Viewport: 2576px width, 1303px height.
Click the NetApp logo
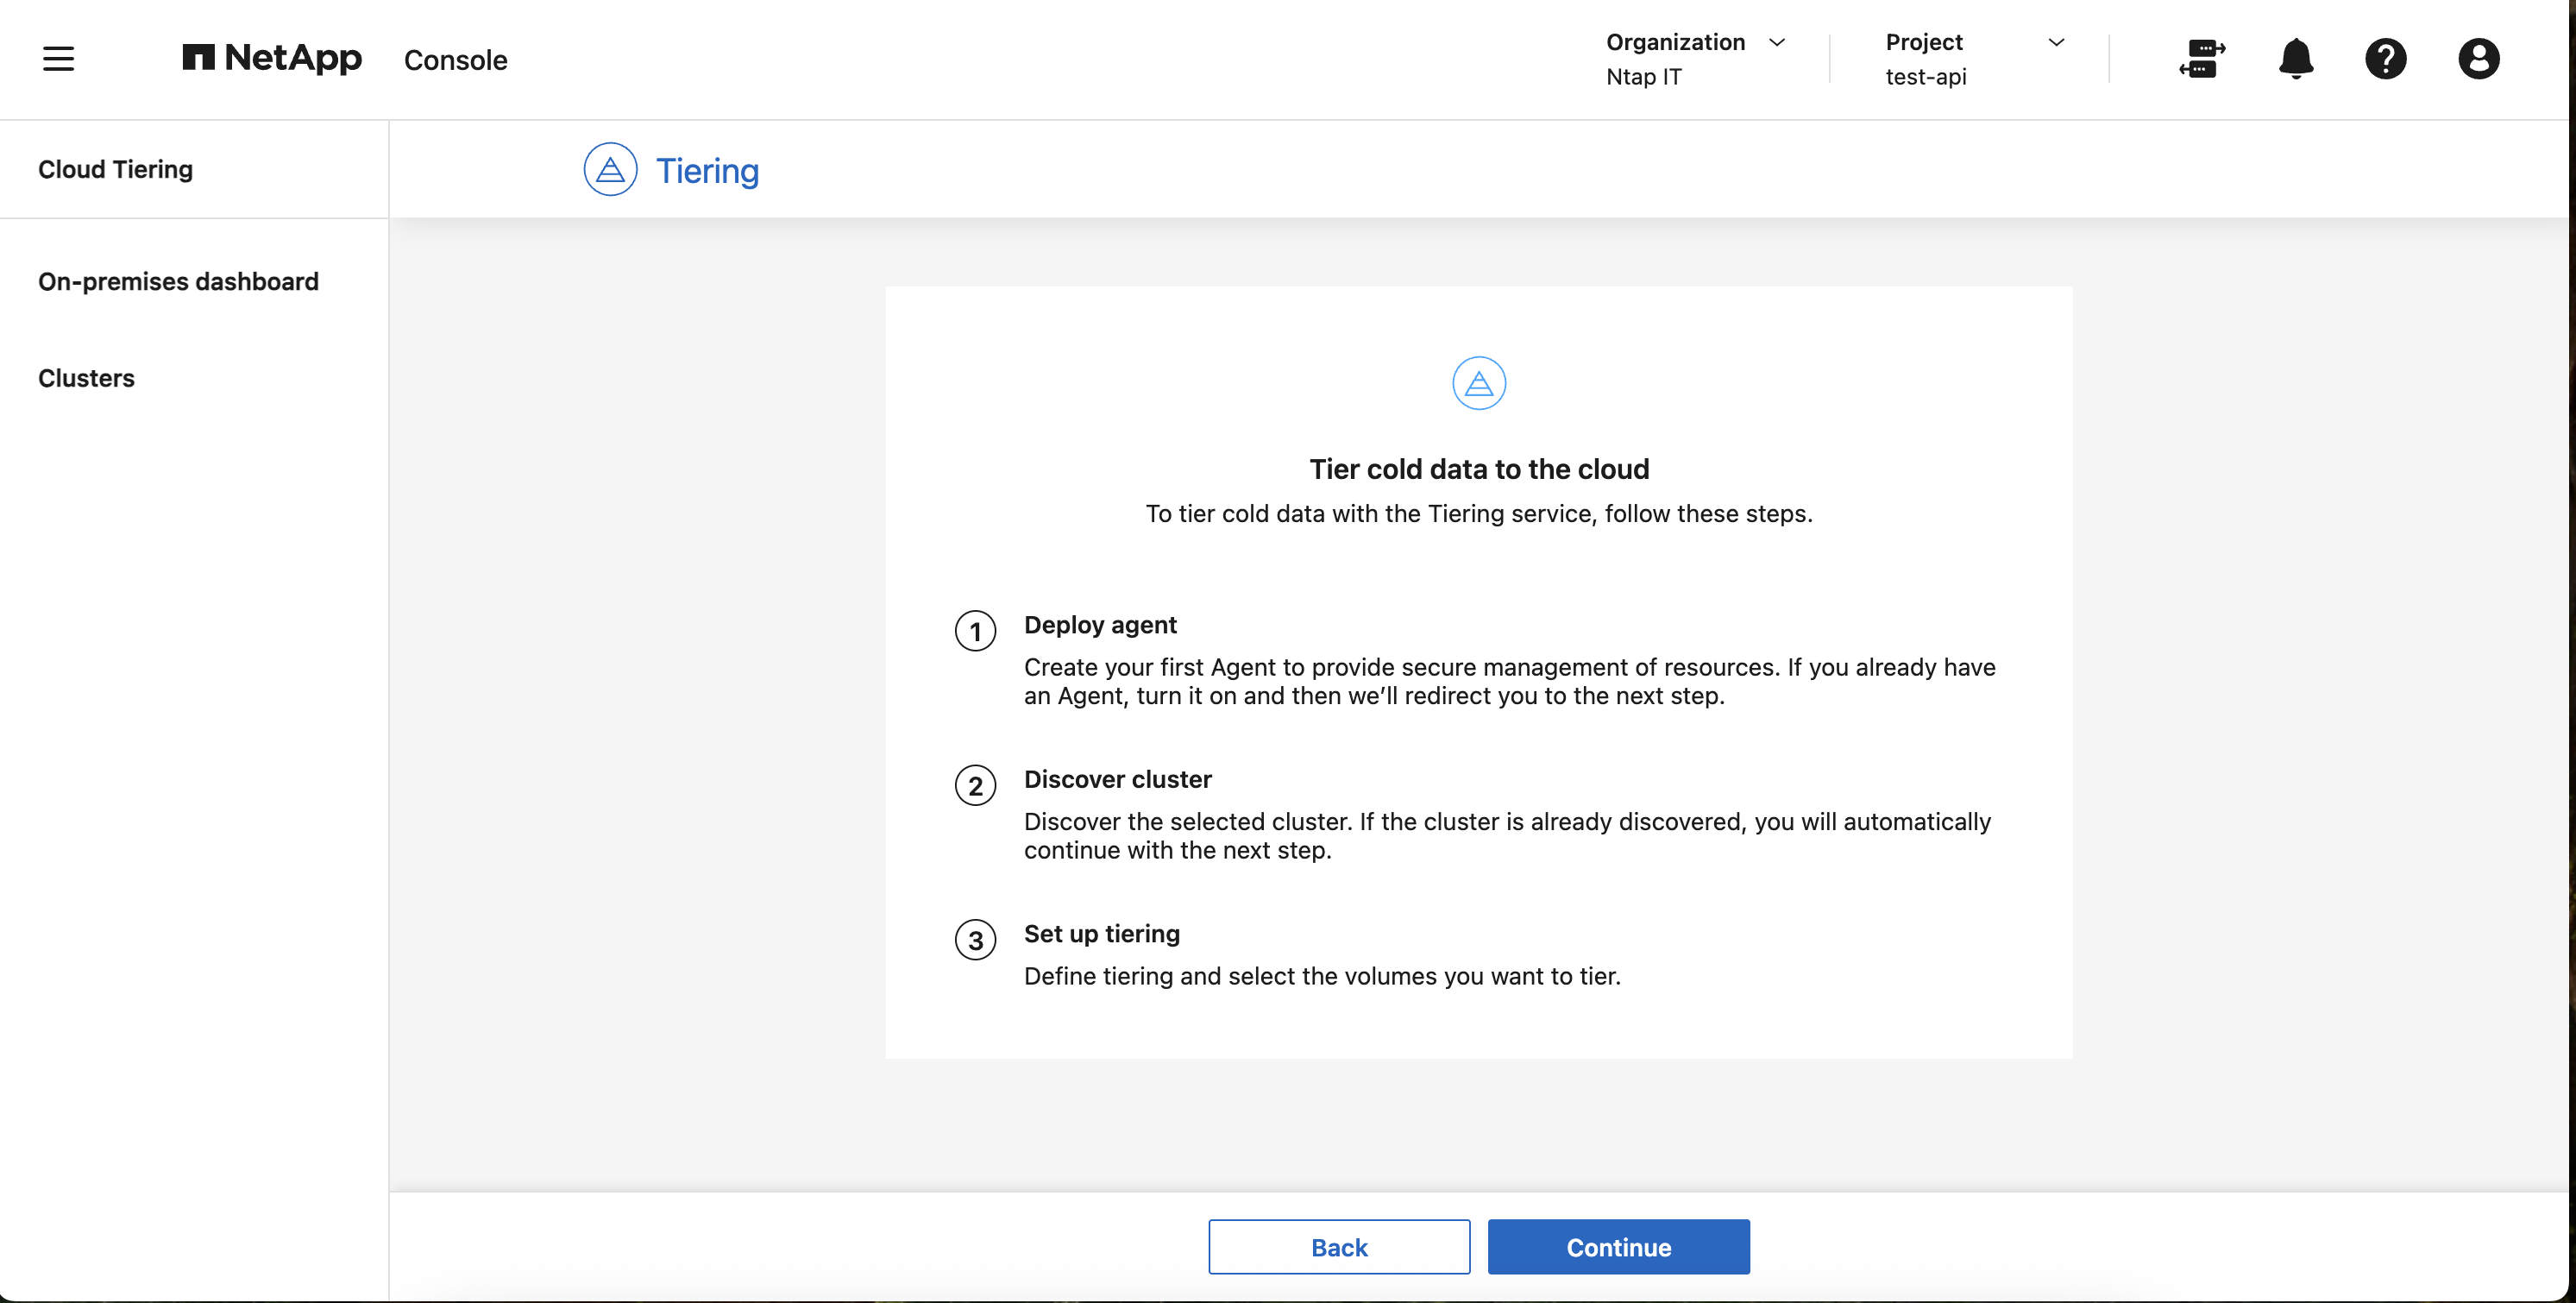[272, 58]
